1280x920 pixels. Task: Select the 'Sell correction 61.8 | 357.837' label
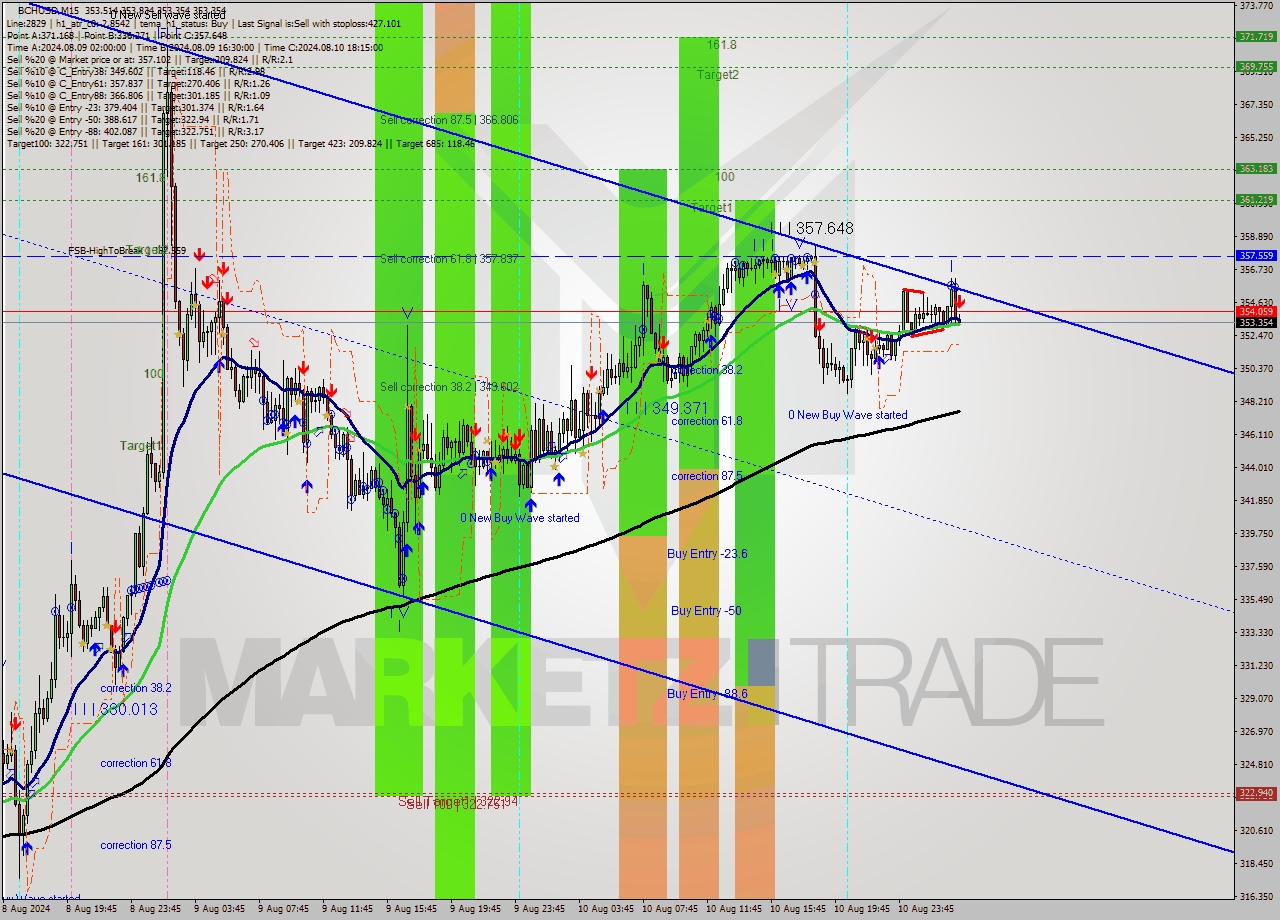tap(449, 259)
